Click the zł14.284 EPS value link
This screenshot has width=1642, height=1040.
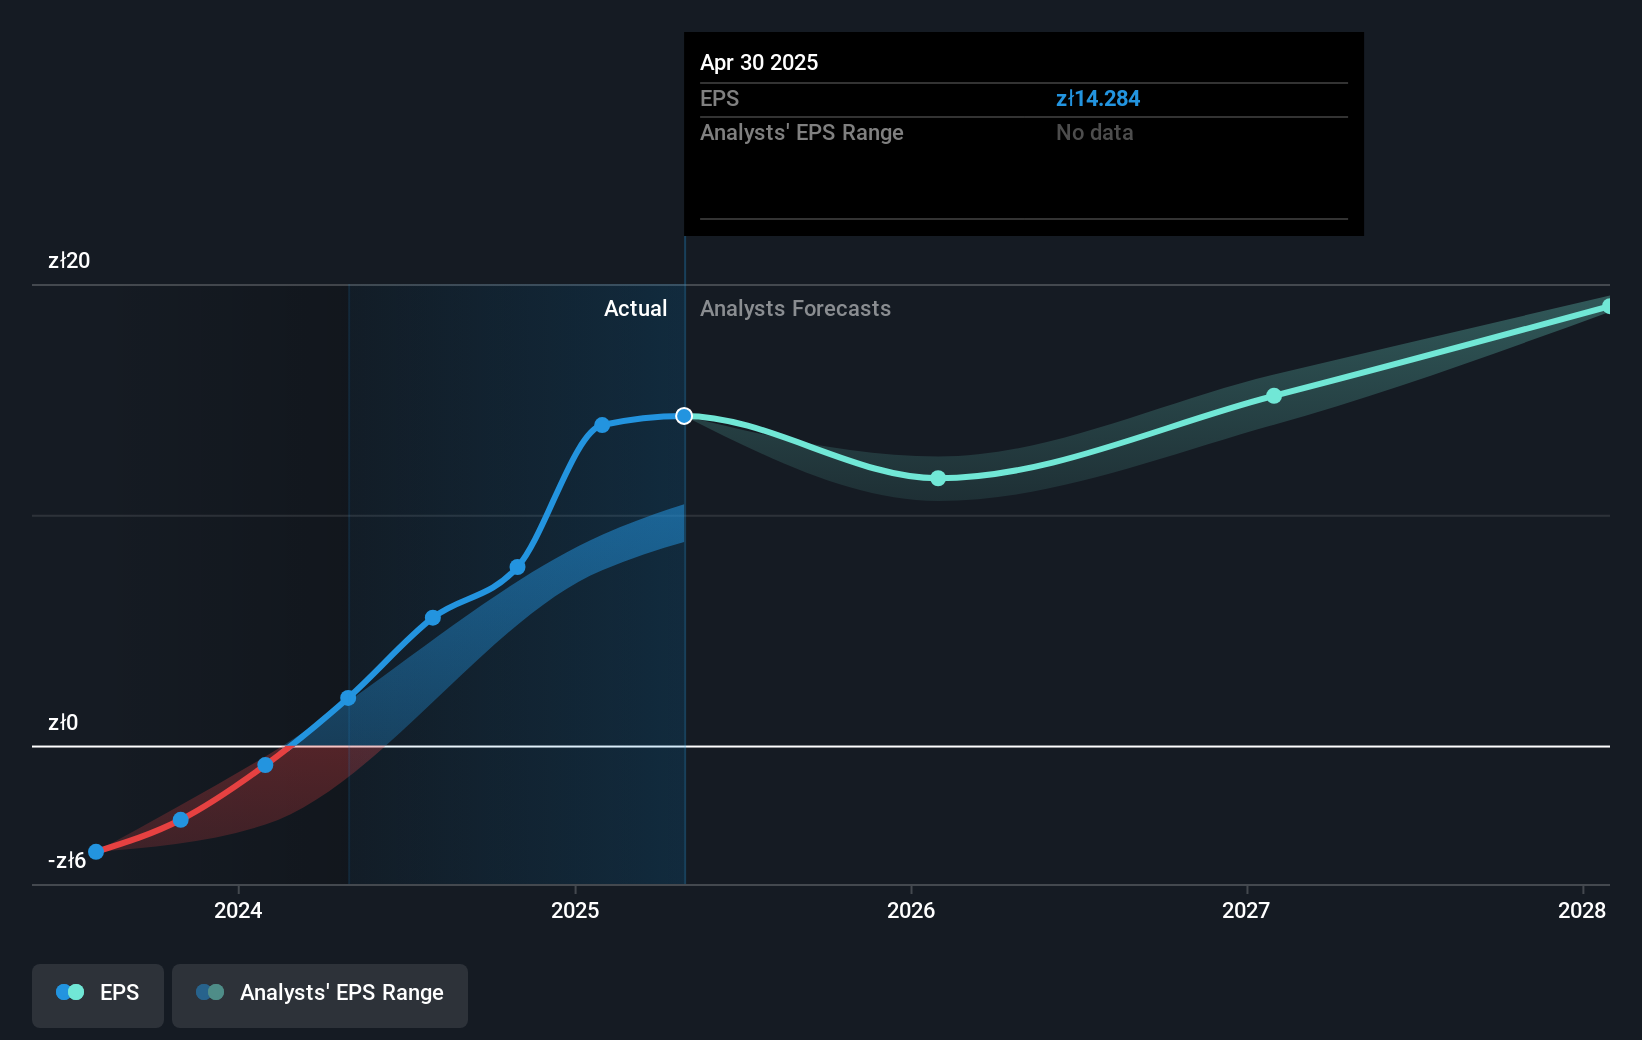point(1099,98)
